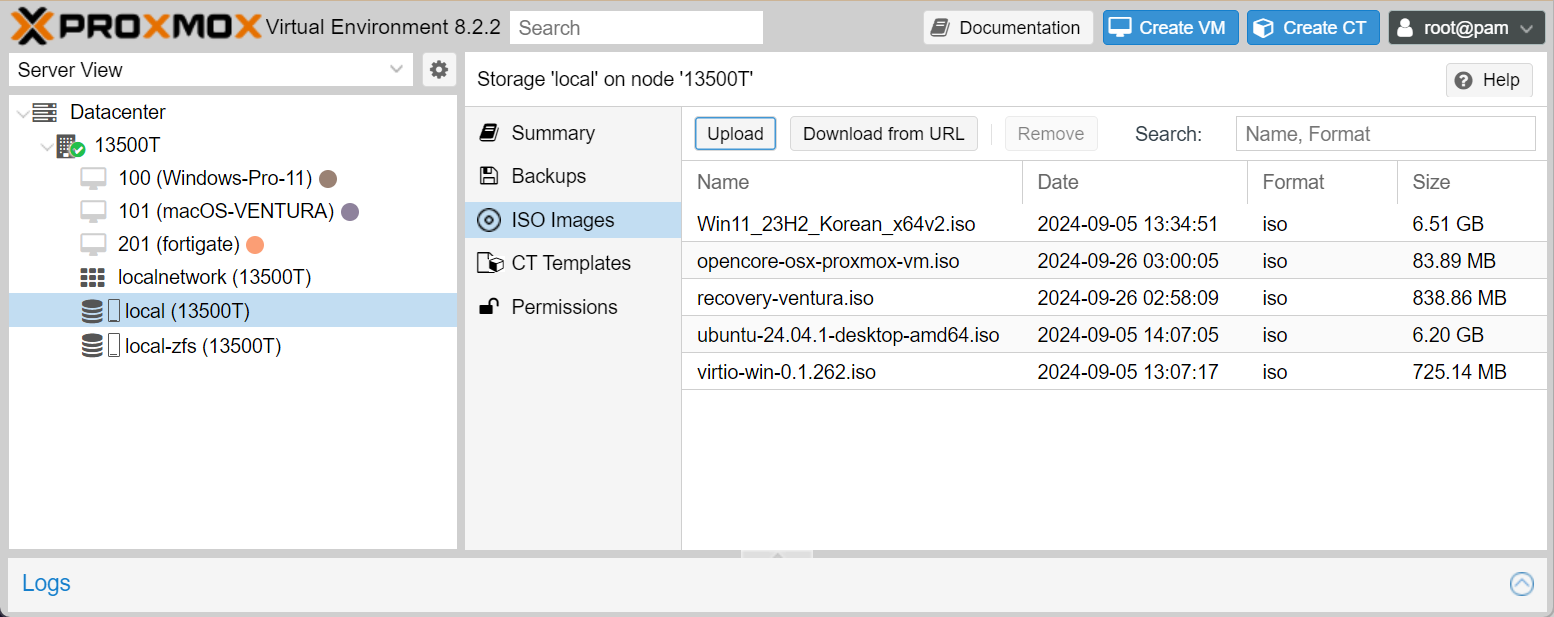Click Create CT button
This screenshot has width=1554, height=617.
coord(1313,28)
